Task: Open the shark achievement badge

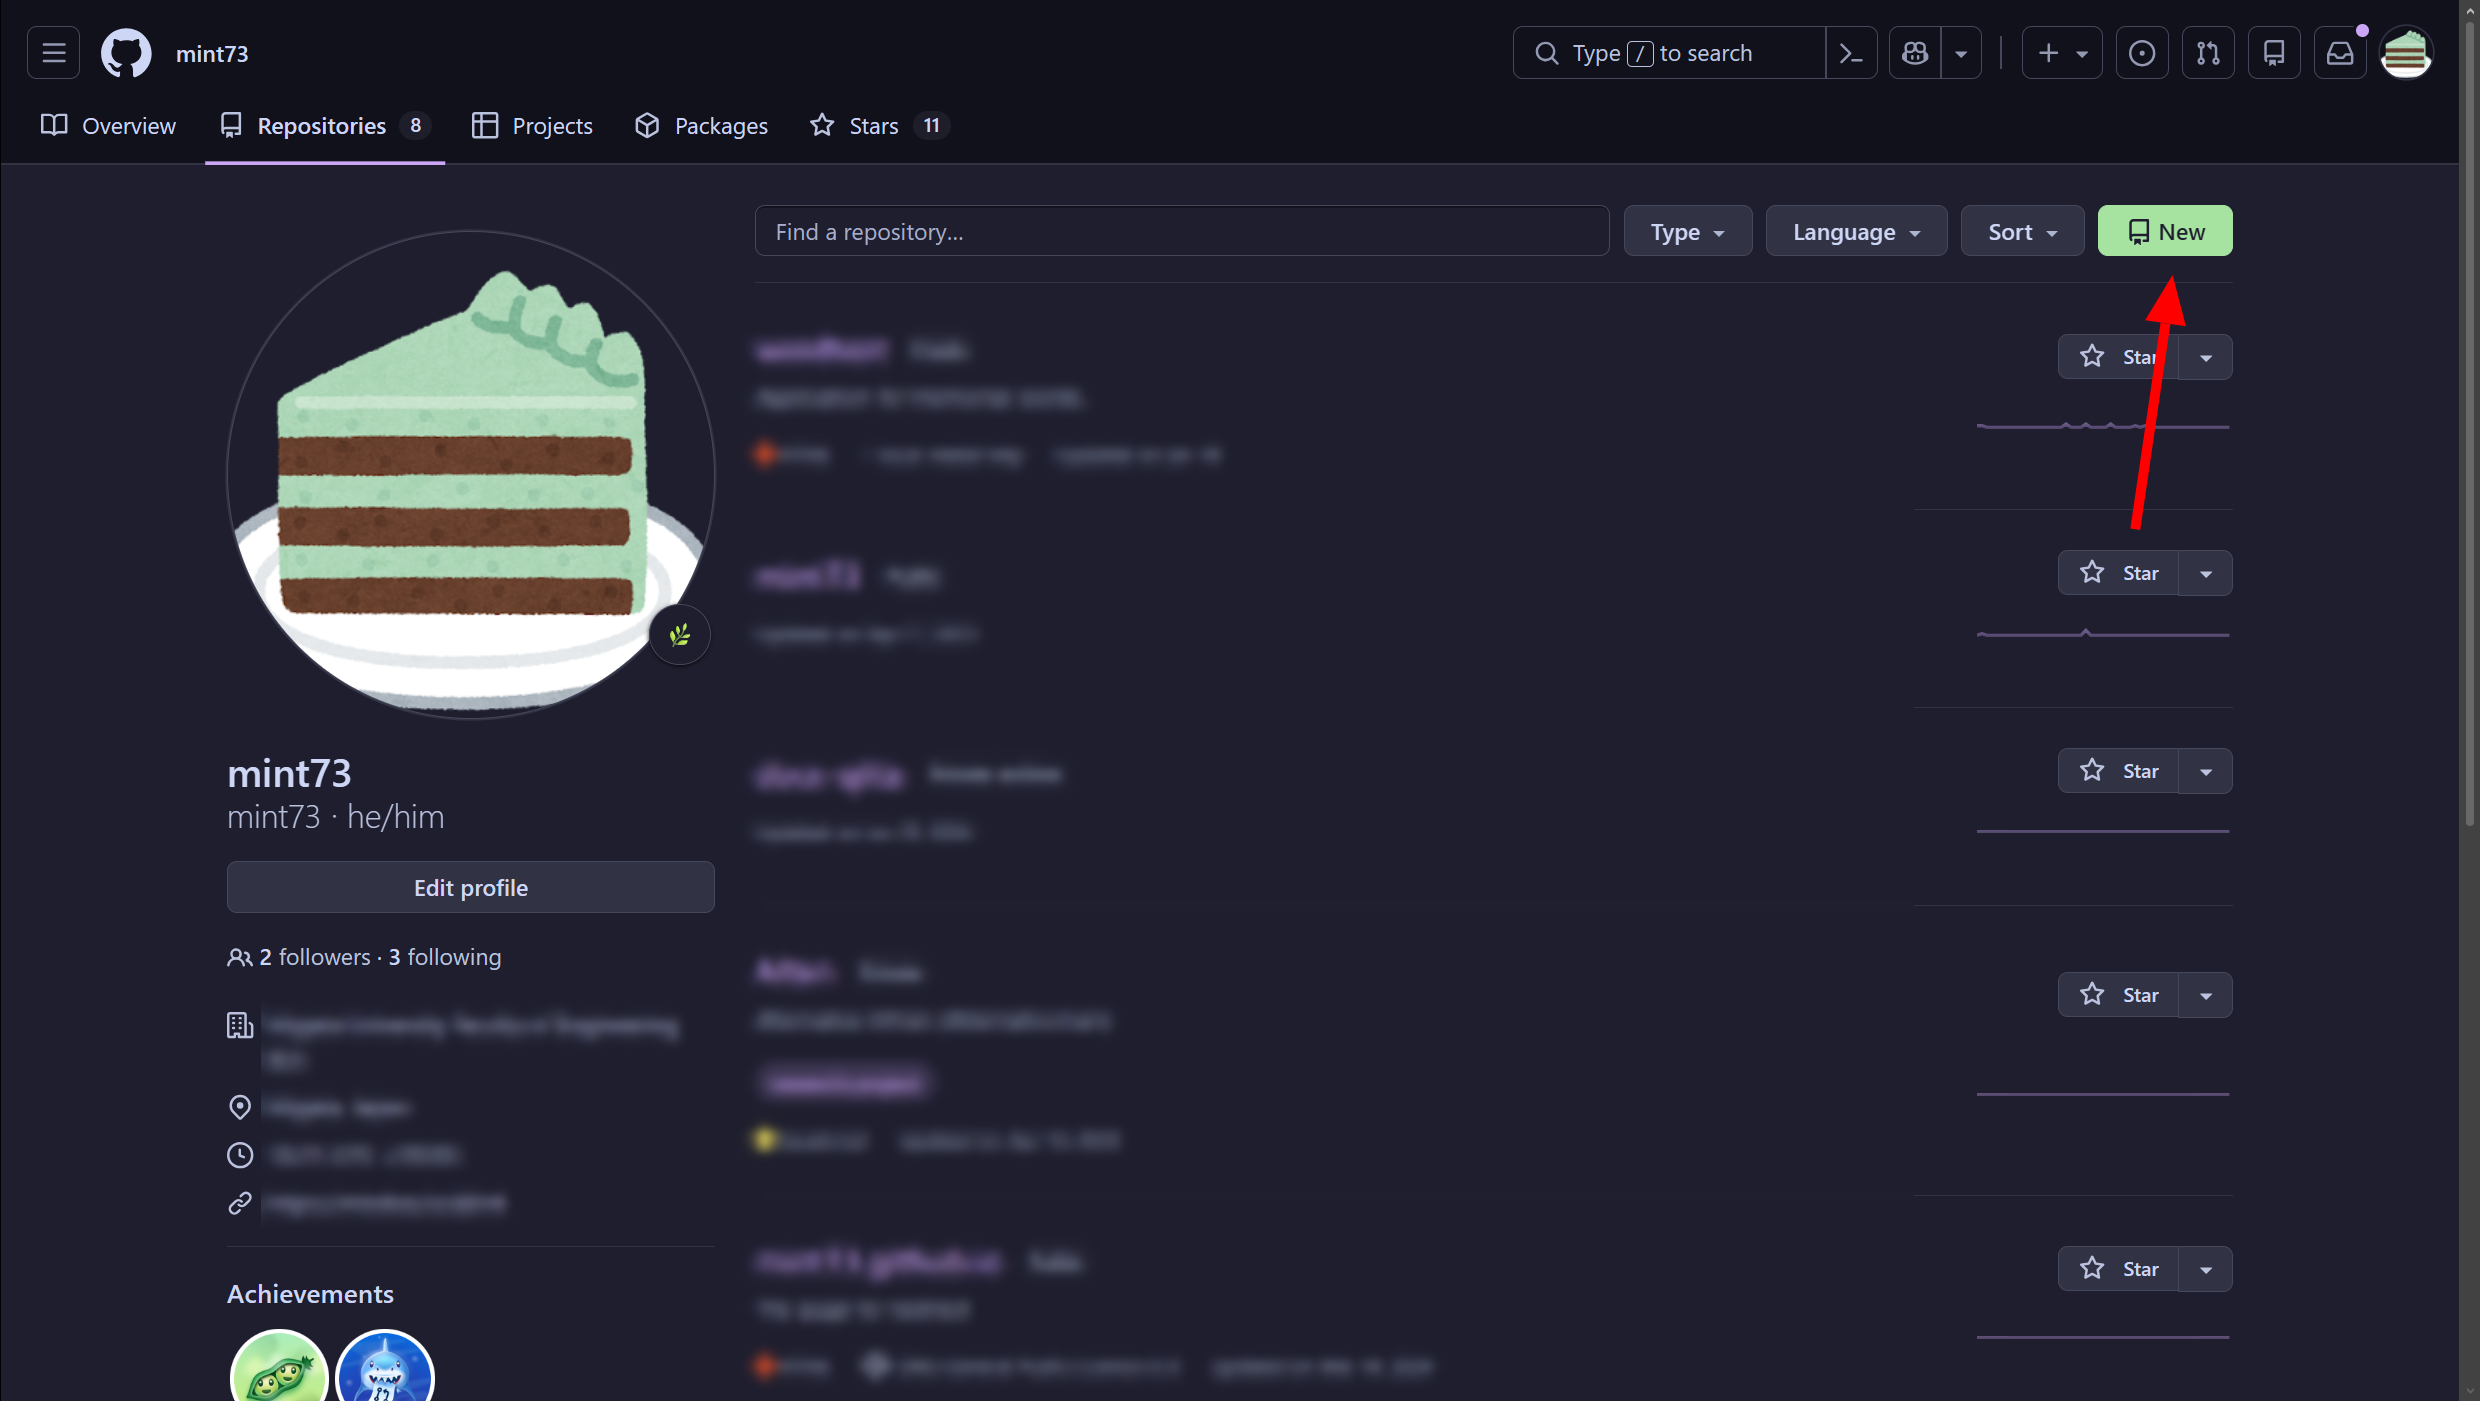Action: point(385,1367)
